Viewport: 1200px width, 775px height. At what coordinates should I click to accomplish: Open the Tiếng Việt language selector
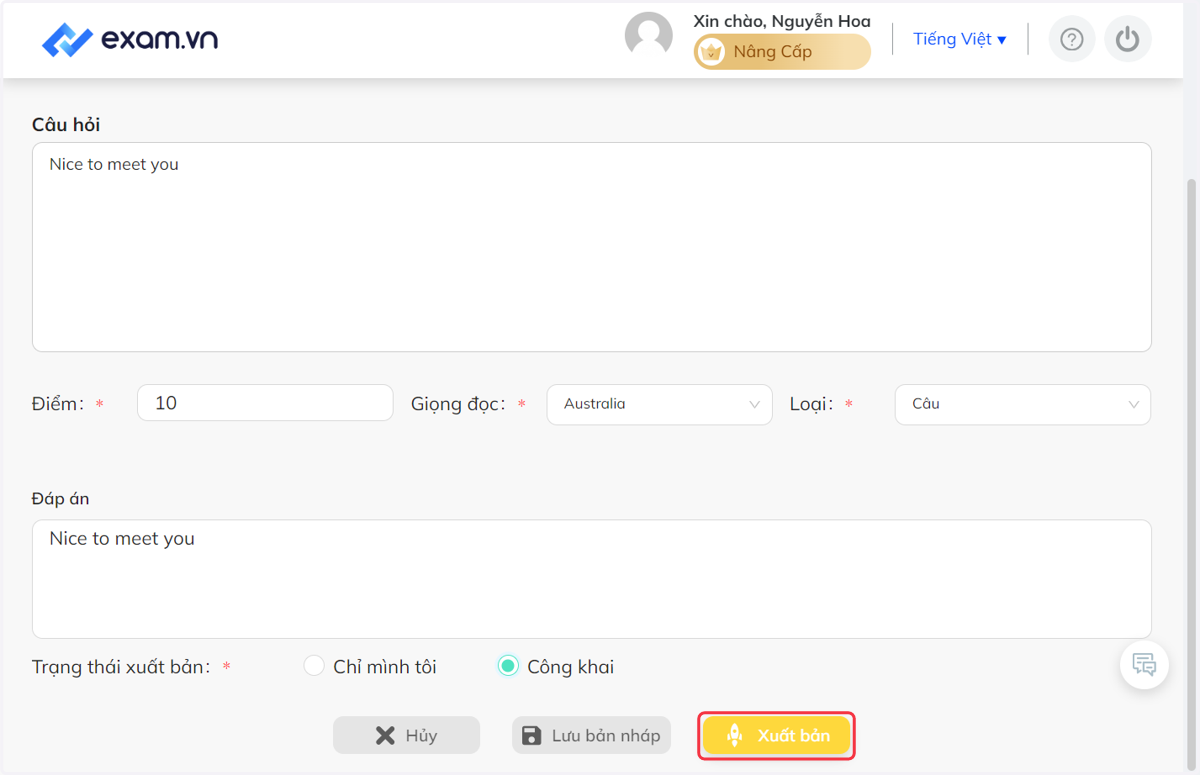[960, 39]
